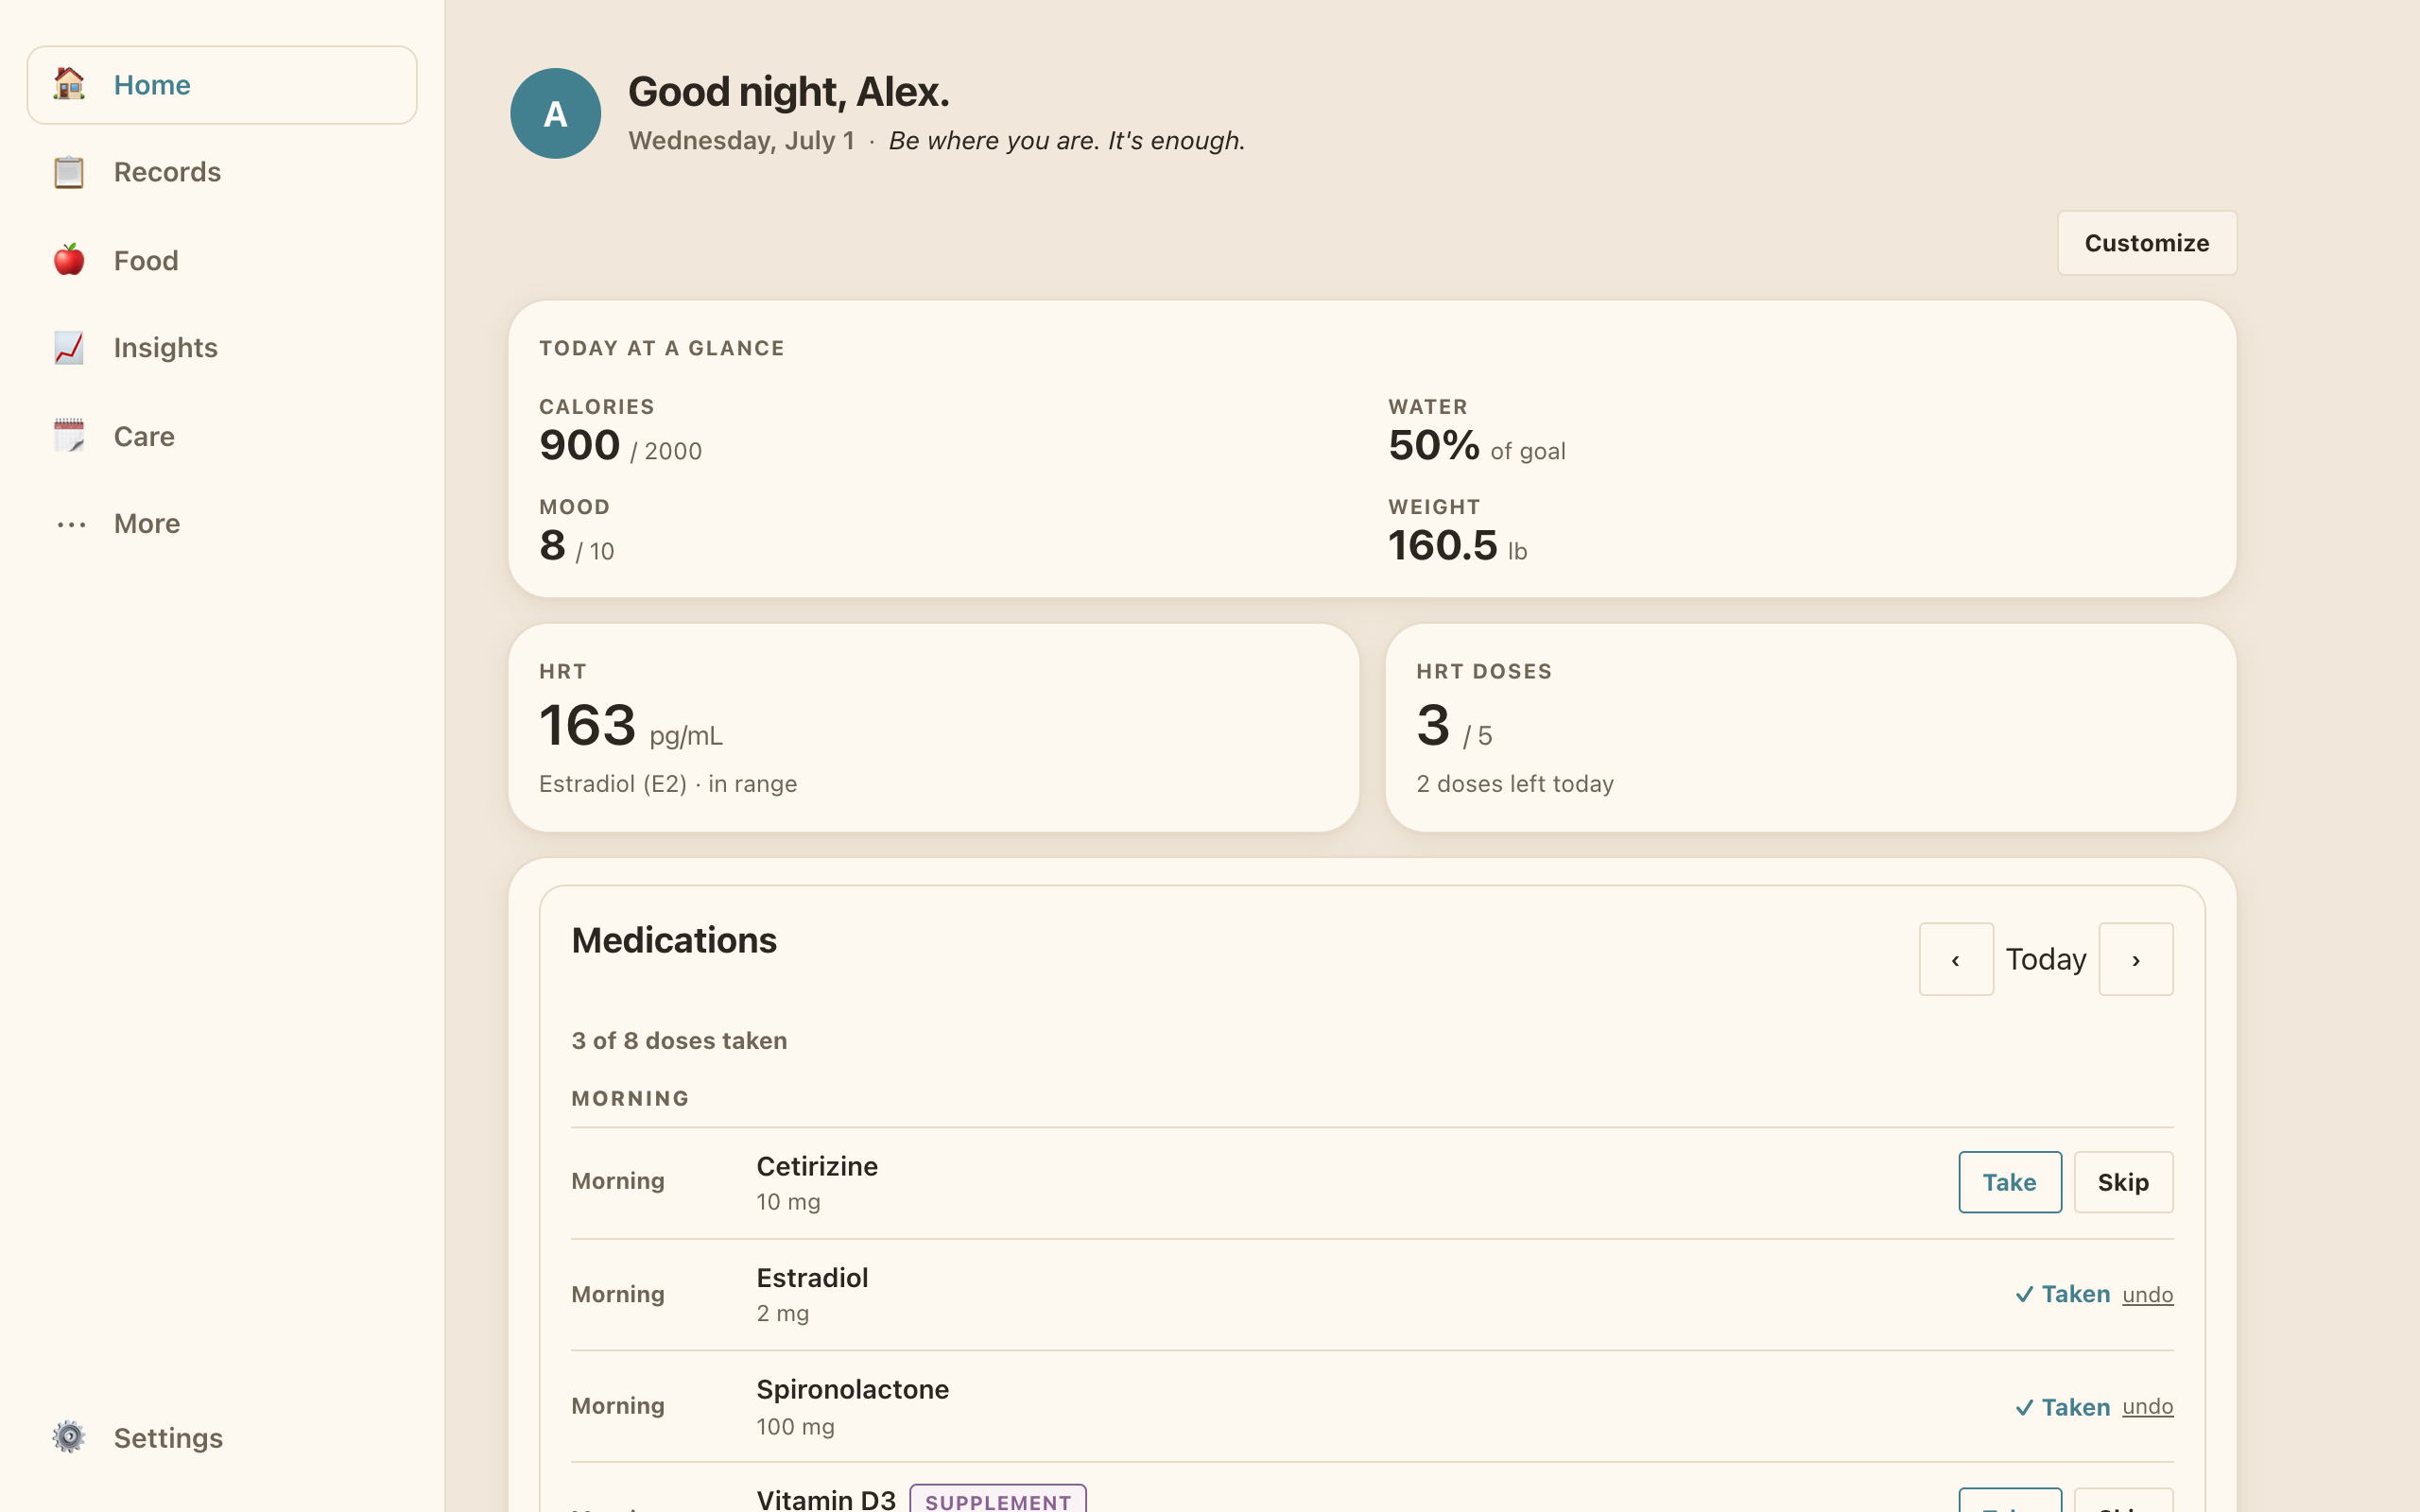
Task: Click the Records clipboard icon
Action: pyautogui.click(x=69, y=172)
